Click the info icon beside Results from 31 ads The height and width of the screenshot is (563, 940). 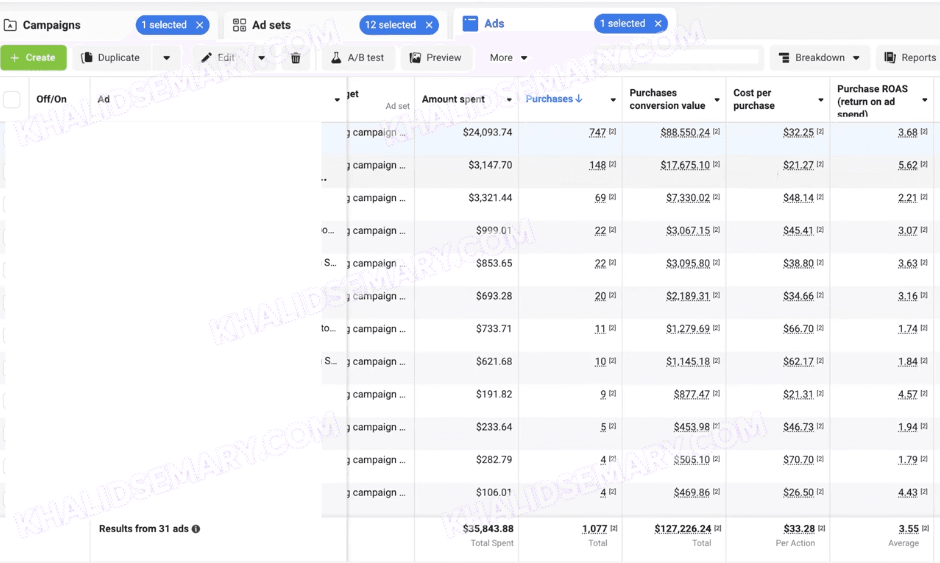coord(195,529)
